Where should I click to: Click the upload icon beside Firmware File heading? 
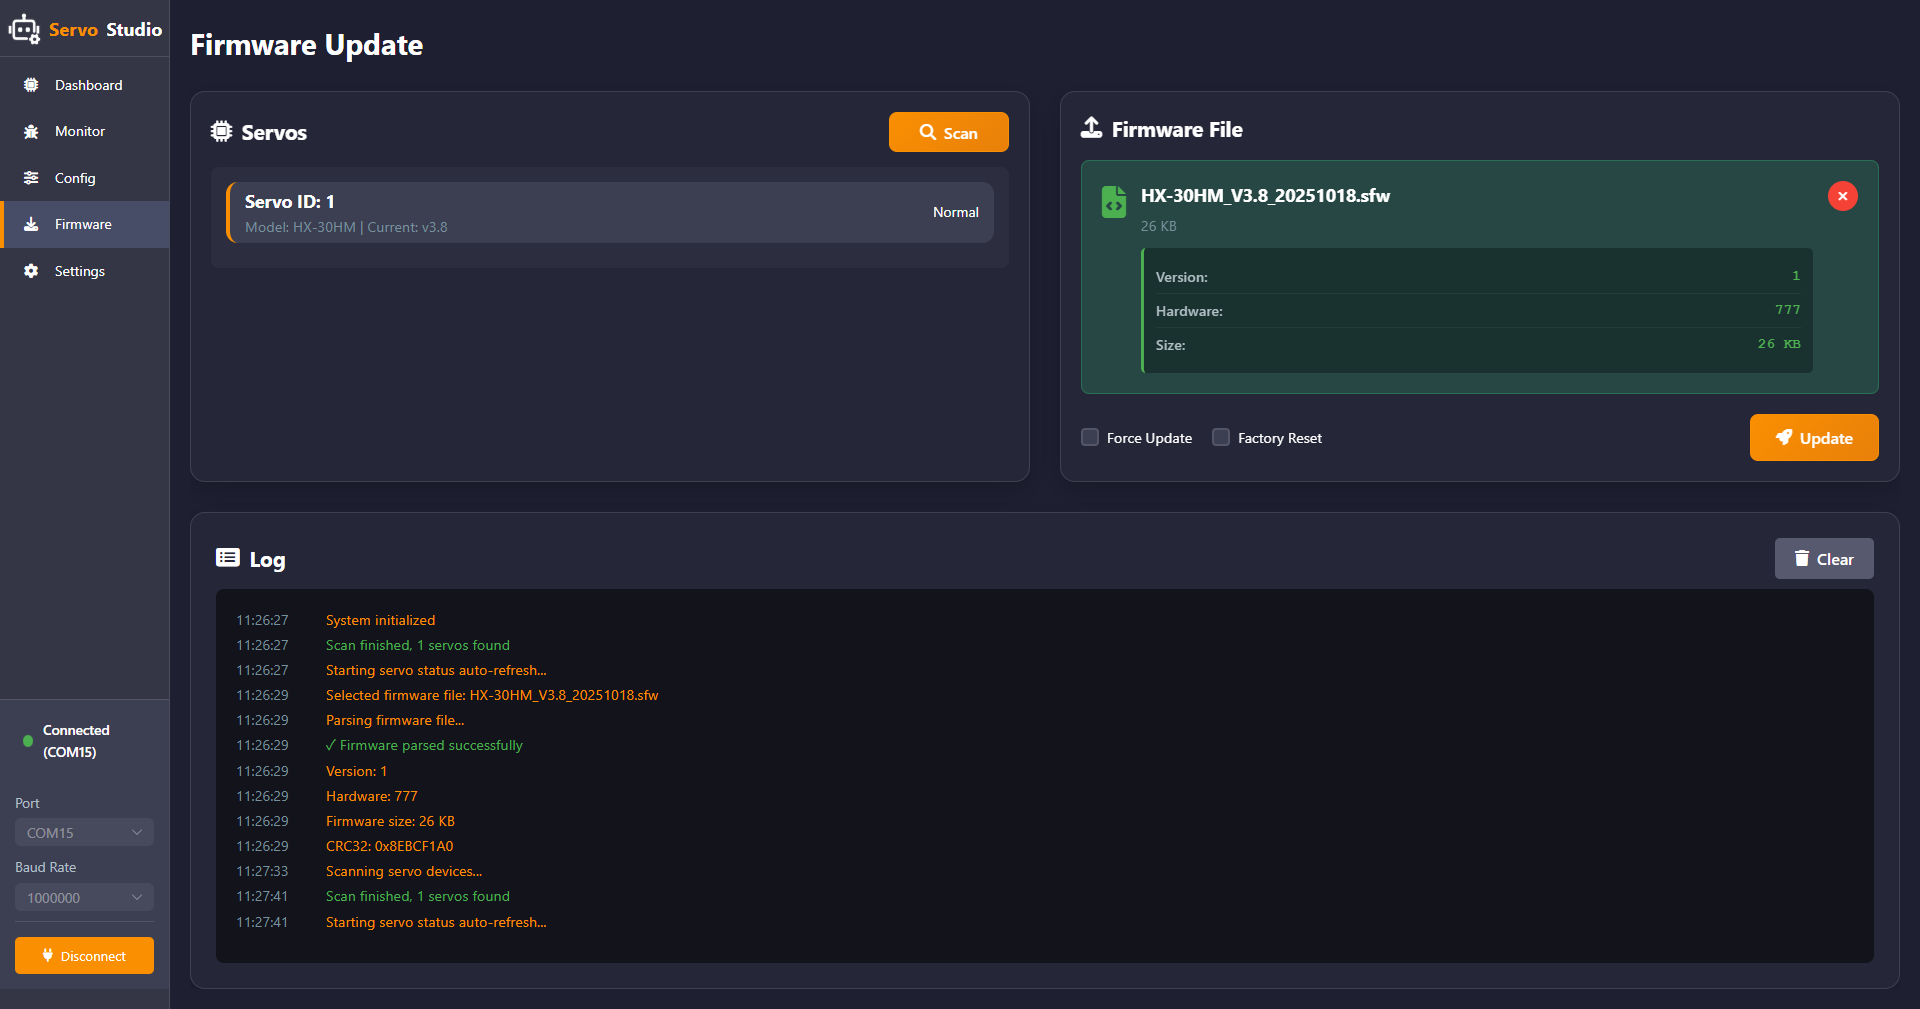point(1092,128)
